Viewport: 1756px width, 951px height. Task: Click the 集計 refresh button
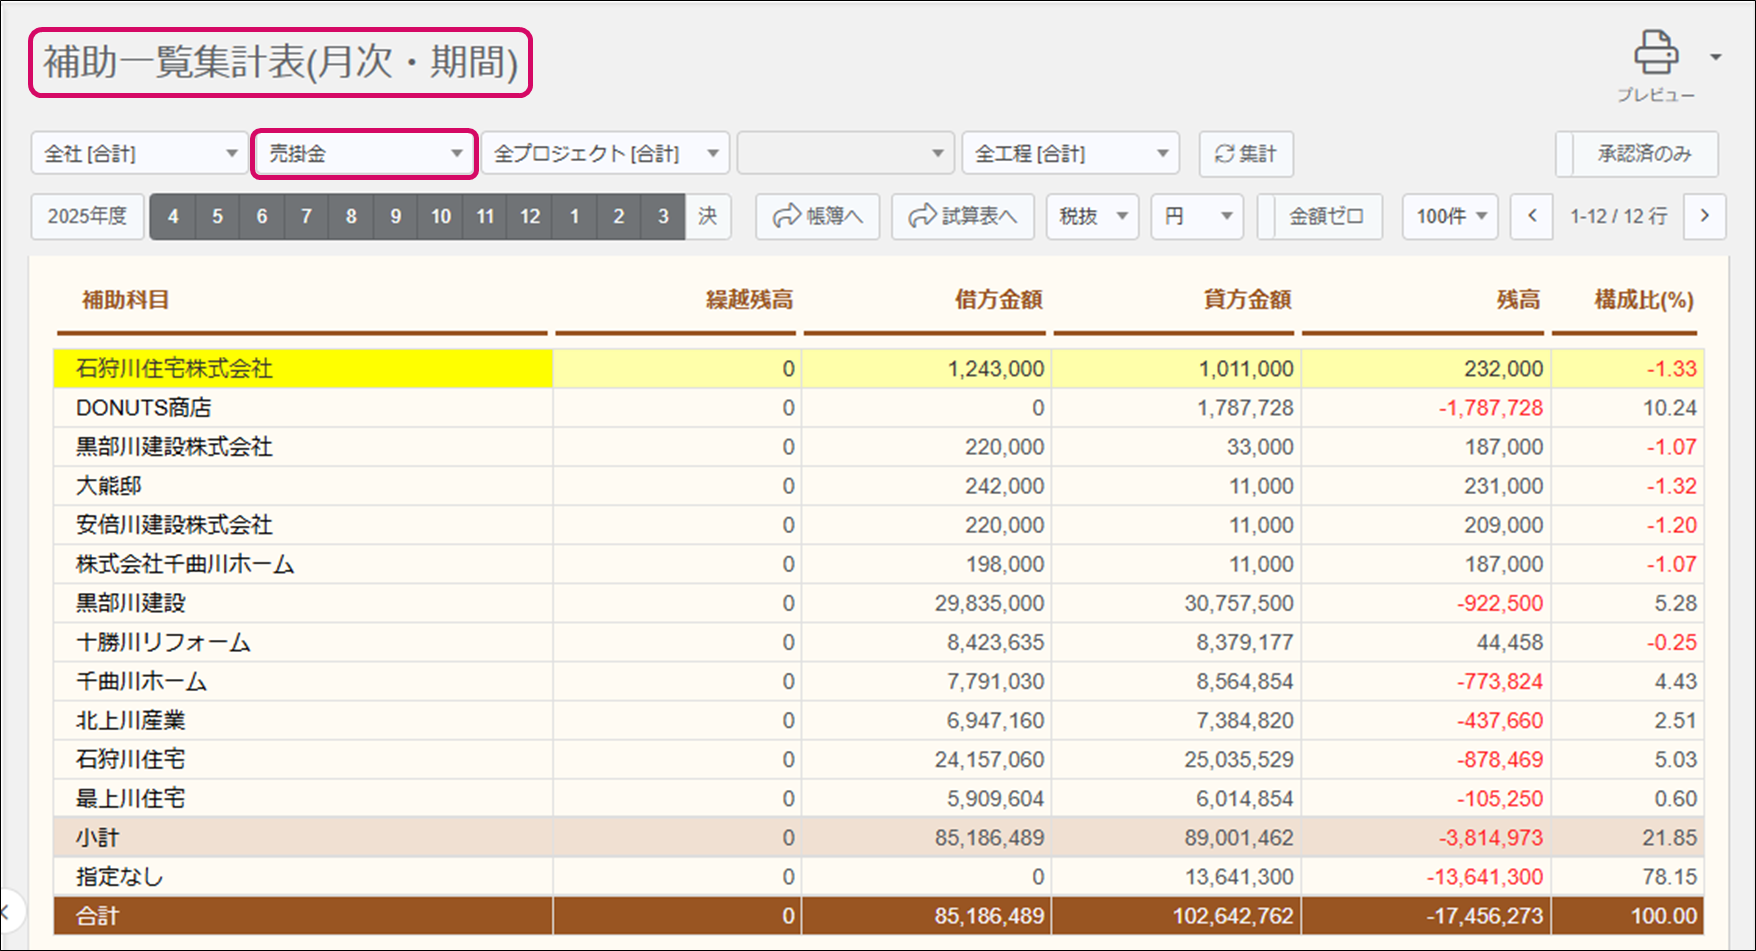(1246, 154)
